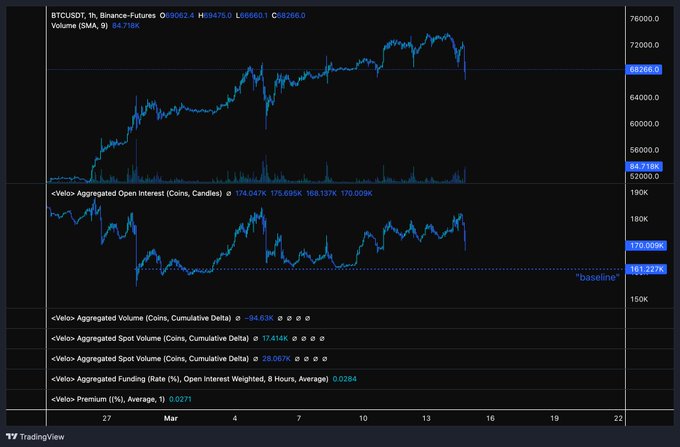The height and width of the screenshot is (447, 680).
Task: Select the Aggregated Spot Volume label showing 17.414K
Action: [x=150, y=338]
